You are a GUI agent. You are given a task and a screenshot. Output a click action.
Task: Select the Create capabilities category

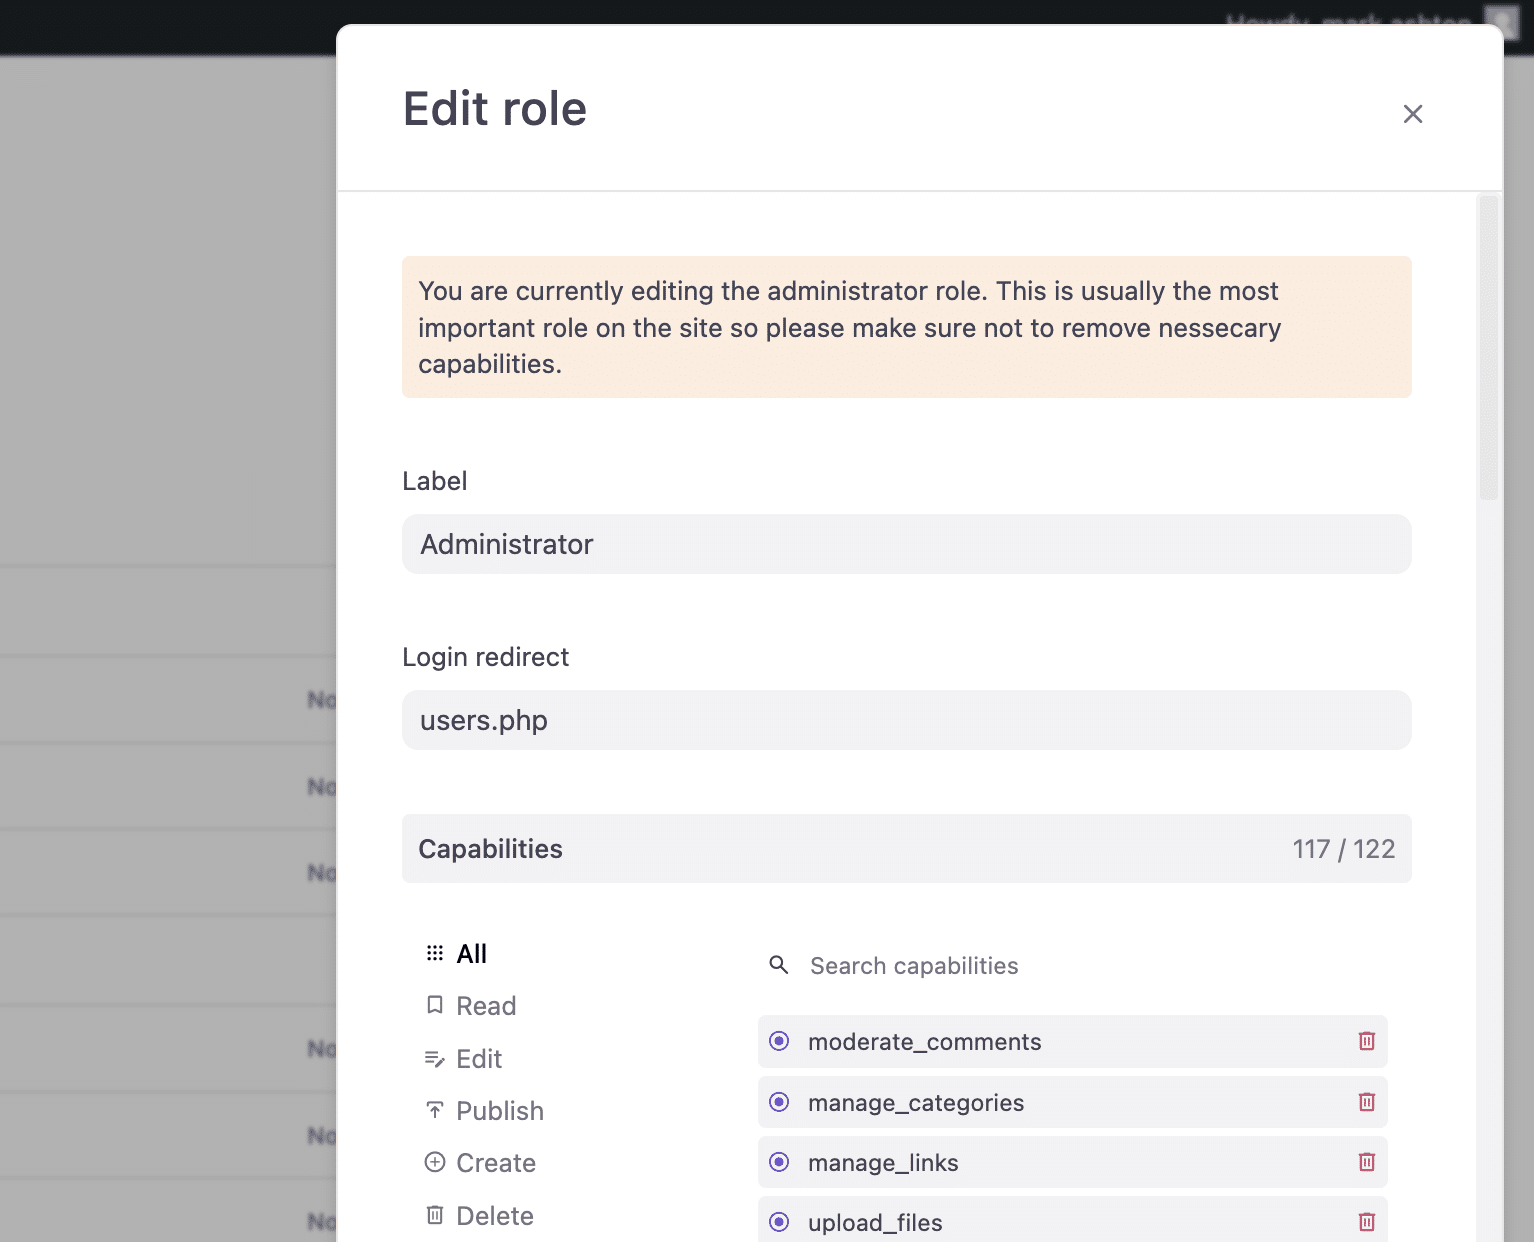(x=481, y=1163)
